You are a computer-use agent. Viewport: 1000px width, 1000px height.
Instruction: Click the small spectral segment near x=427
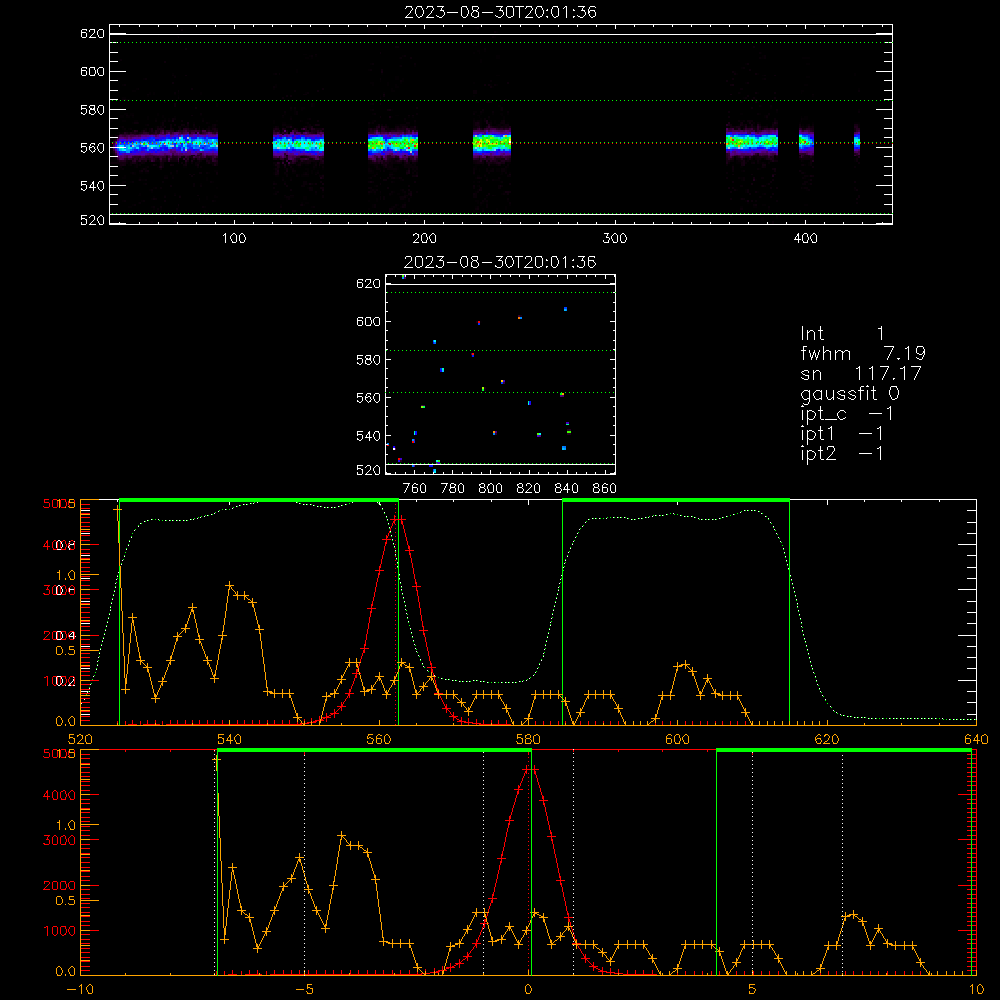(857, 142)
